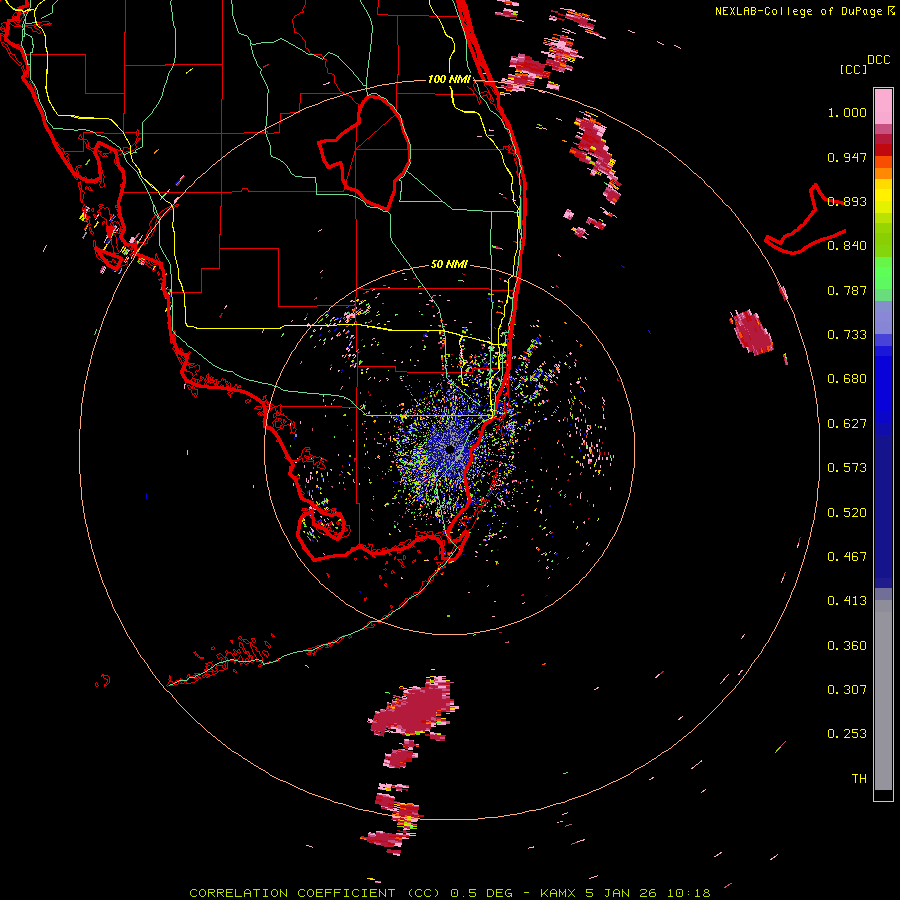Click the crimson echo on the east edge near the 100 NMI ring
Viewport: 900px width, 900px height.
pyautogui.click(x=752, y=332)
